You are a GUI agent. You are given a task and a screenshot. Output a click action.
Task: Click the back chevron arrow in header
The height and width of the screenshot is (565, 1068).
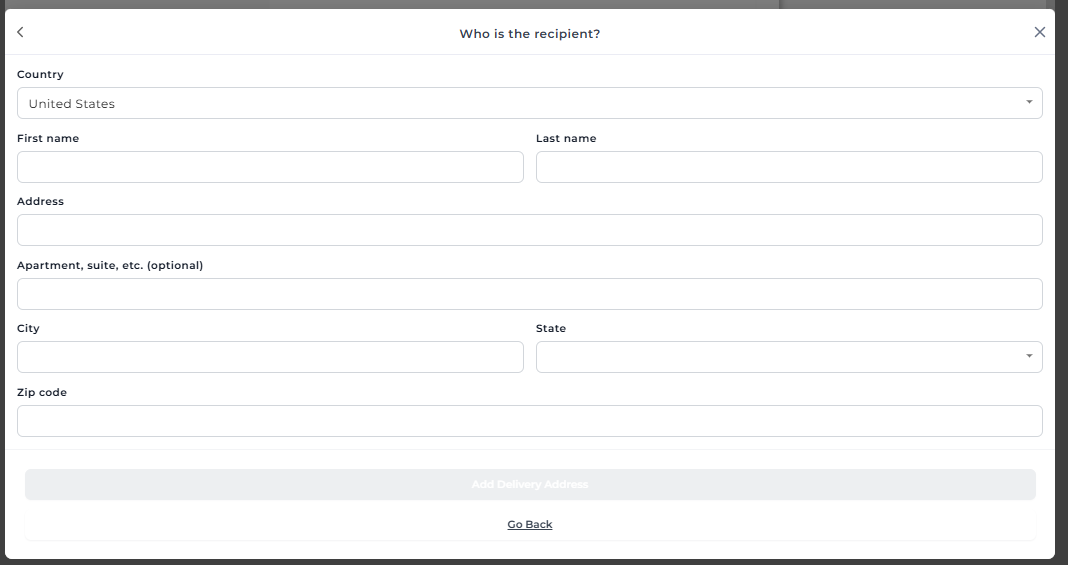point(20,32)
